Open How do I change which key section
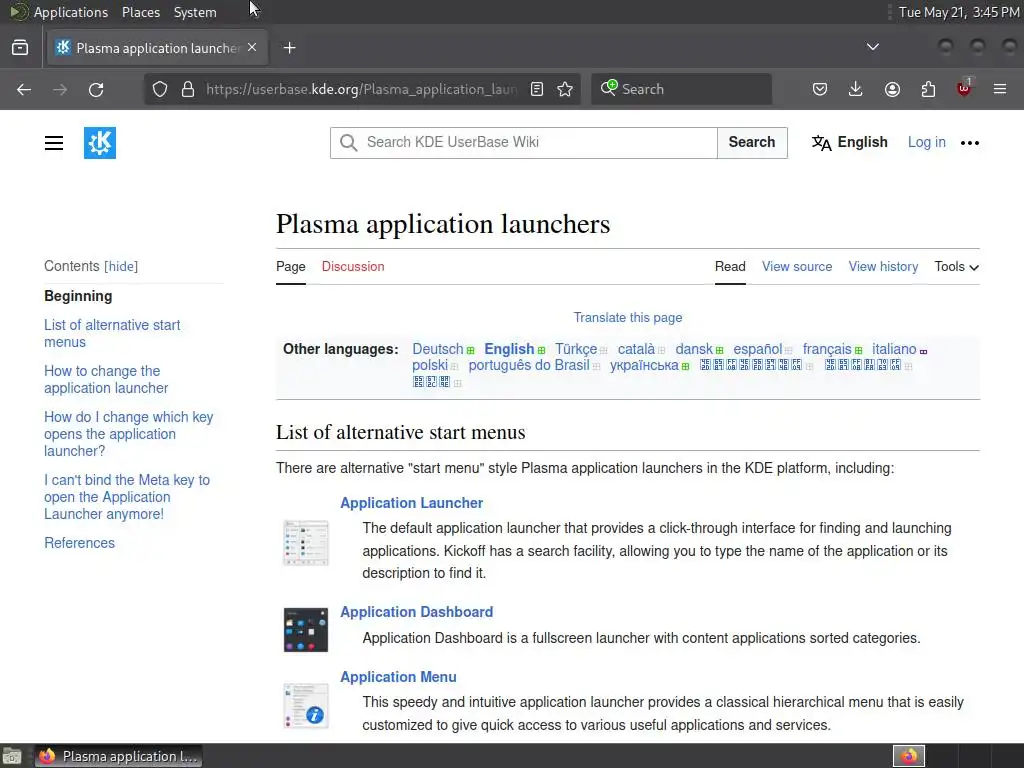This screenshot has height=768, width=1024. [x=129, y=434]
